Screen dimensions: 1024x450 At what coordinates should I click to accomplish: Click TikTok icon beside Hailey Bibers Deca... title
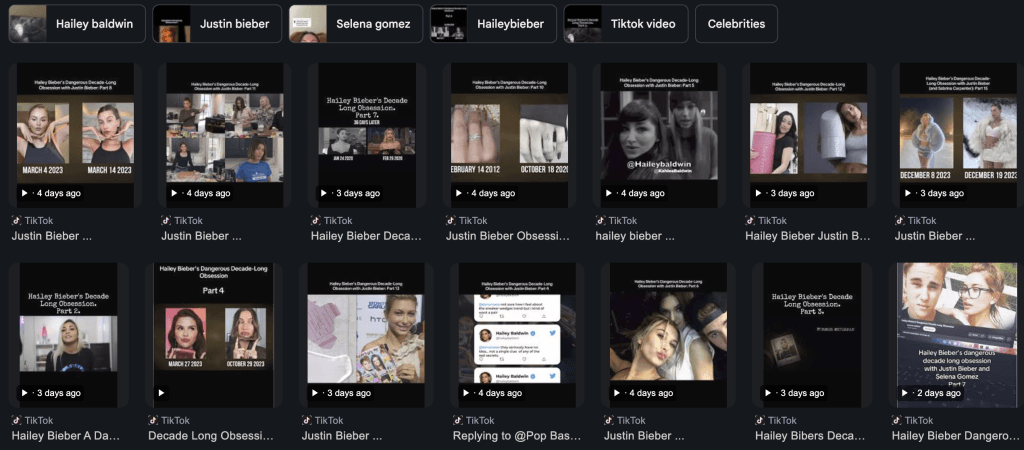click(x=760, y=421)
